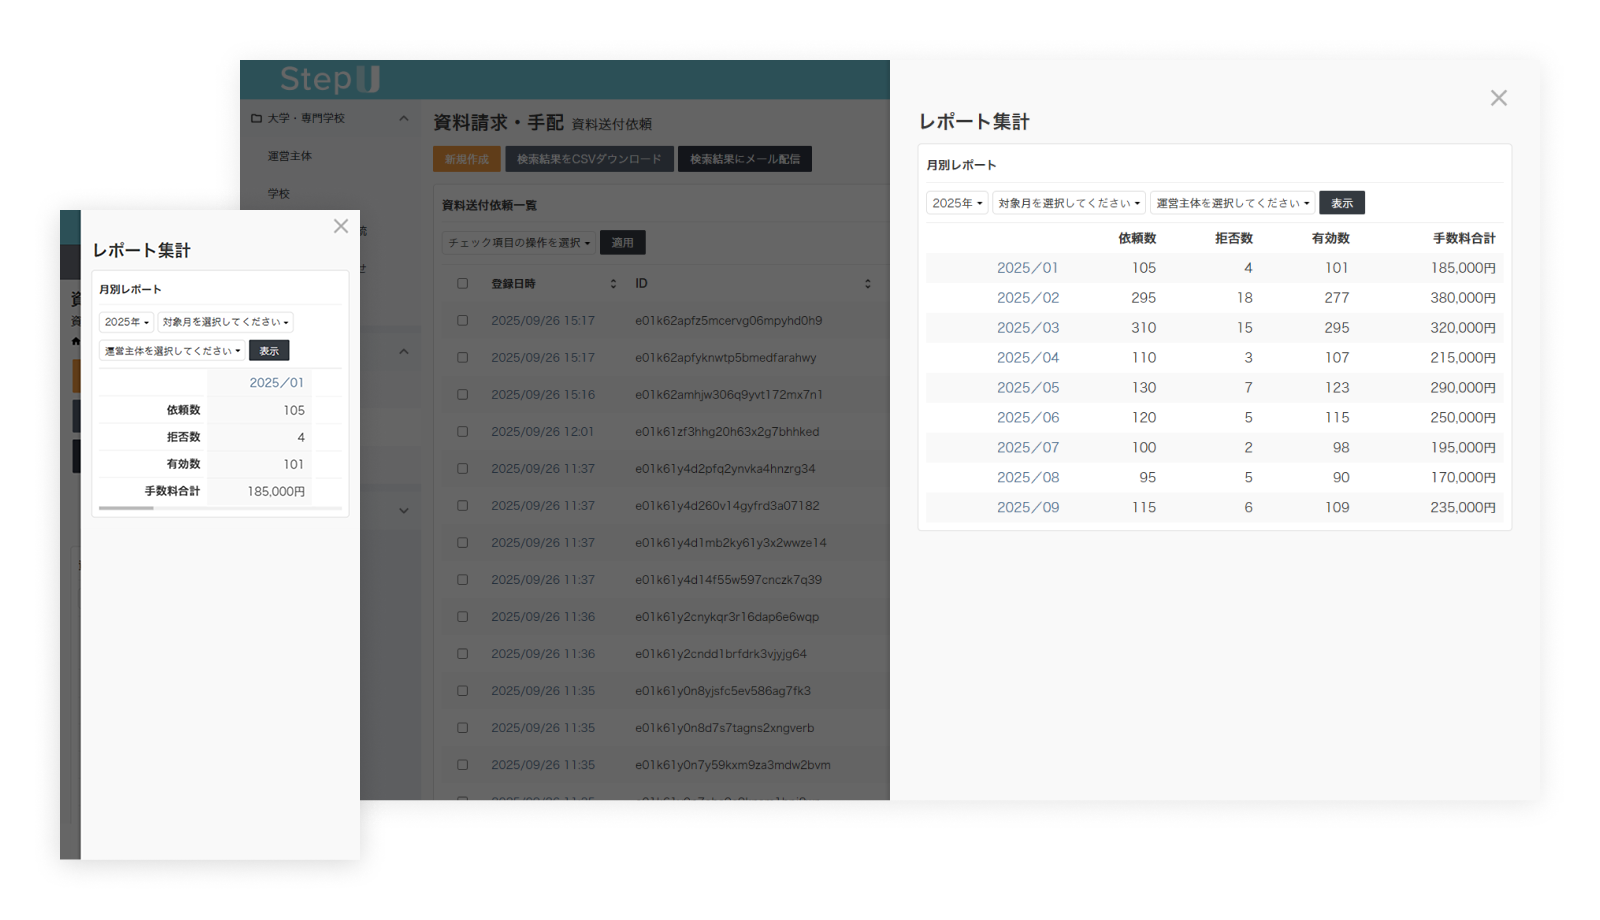
Task: Click the folder icon beside 大学・専門学校
Action: [256, 118]
